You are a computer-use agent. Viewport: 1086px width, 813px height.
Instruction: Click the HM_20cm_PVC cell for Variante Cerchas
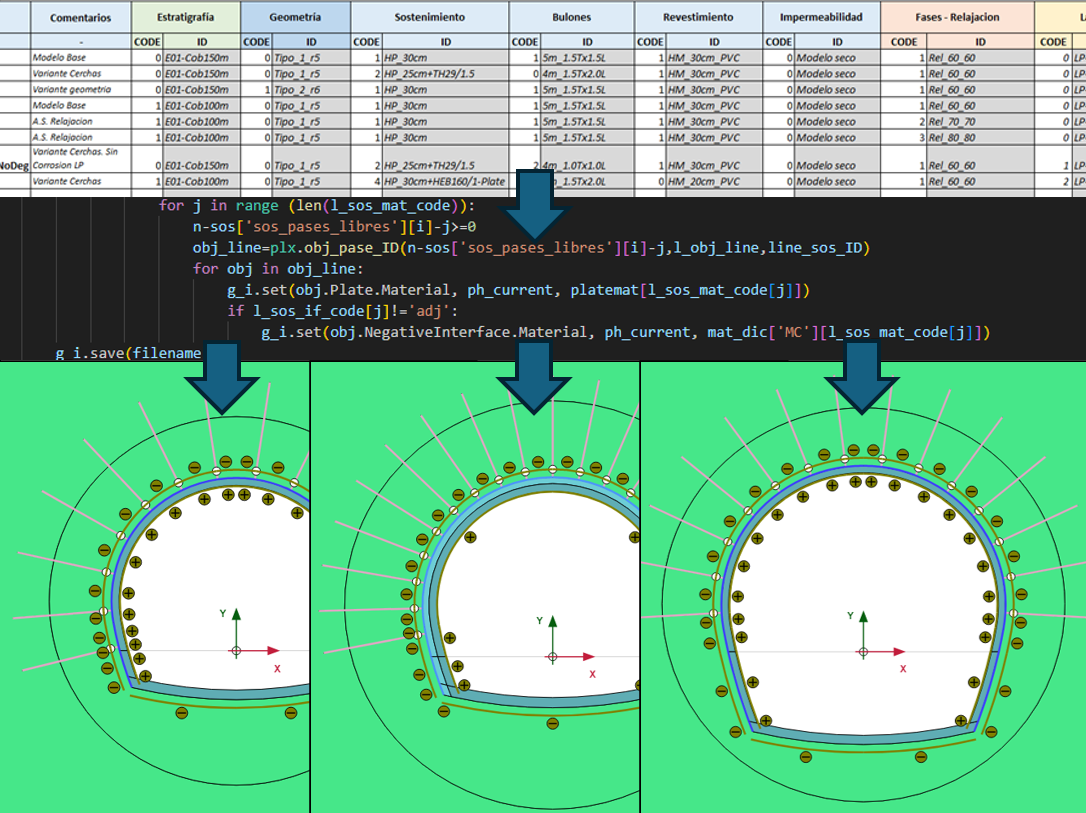(x=703, y=182)
